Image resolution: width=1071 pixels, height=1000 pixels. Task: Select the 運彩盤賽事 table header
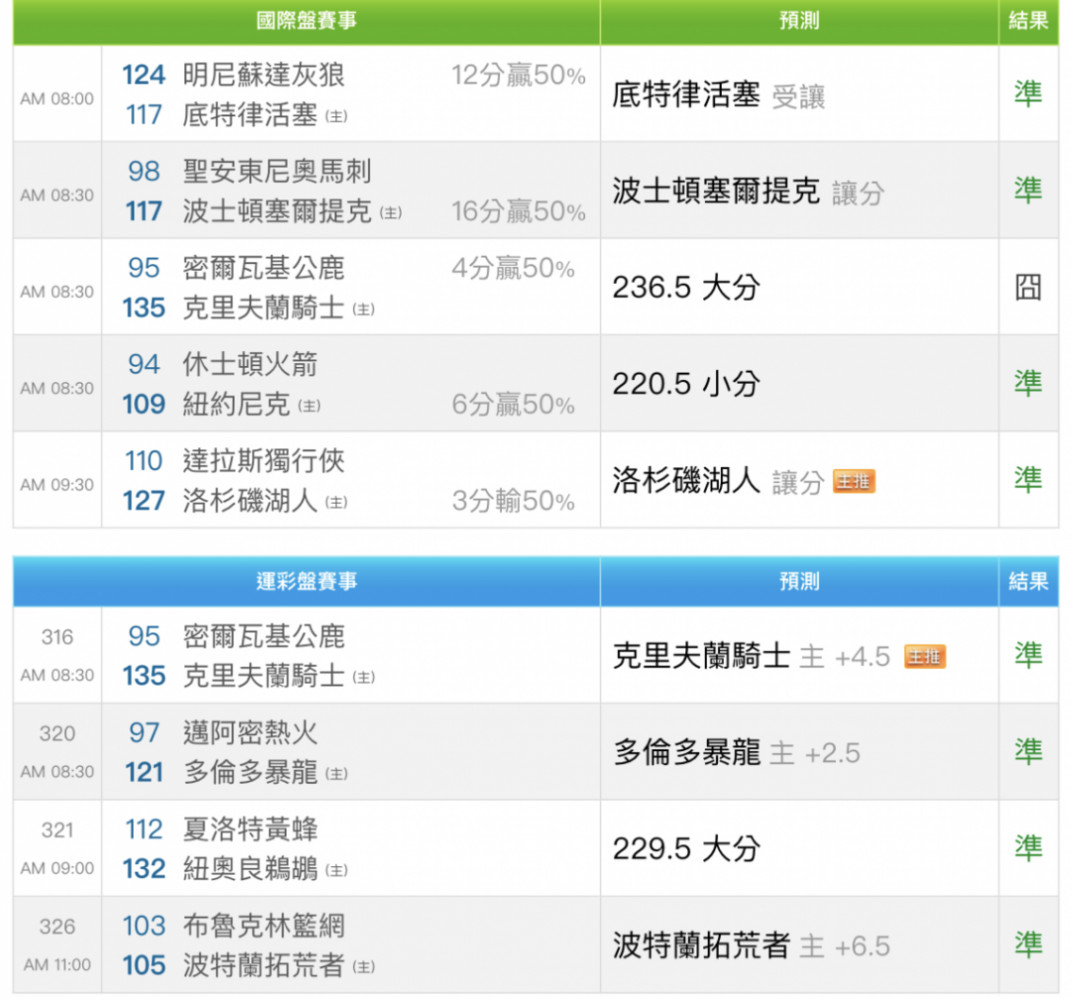[x=307, y=581]
